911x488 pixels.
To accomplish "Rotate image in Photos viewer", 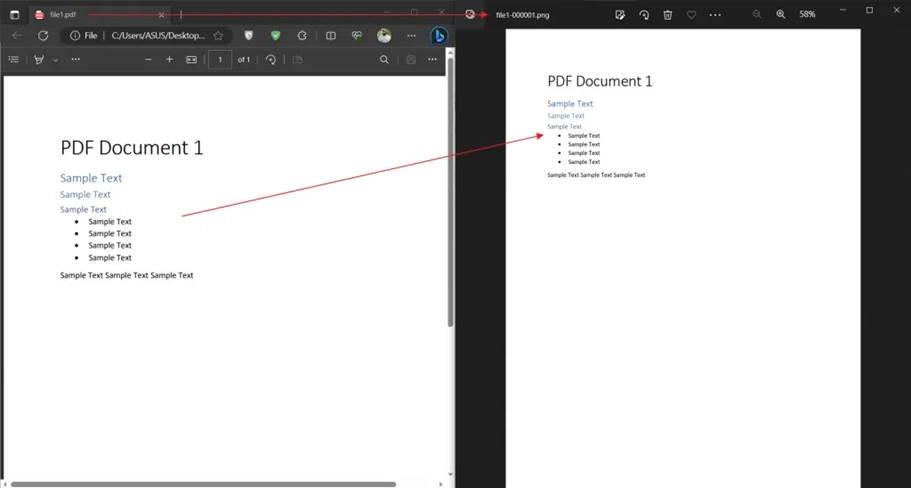I will click(644, 15).
